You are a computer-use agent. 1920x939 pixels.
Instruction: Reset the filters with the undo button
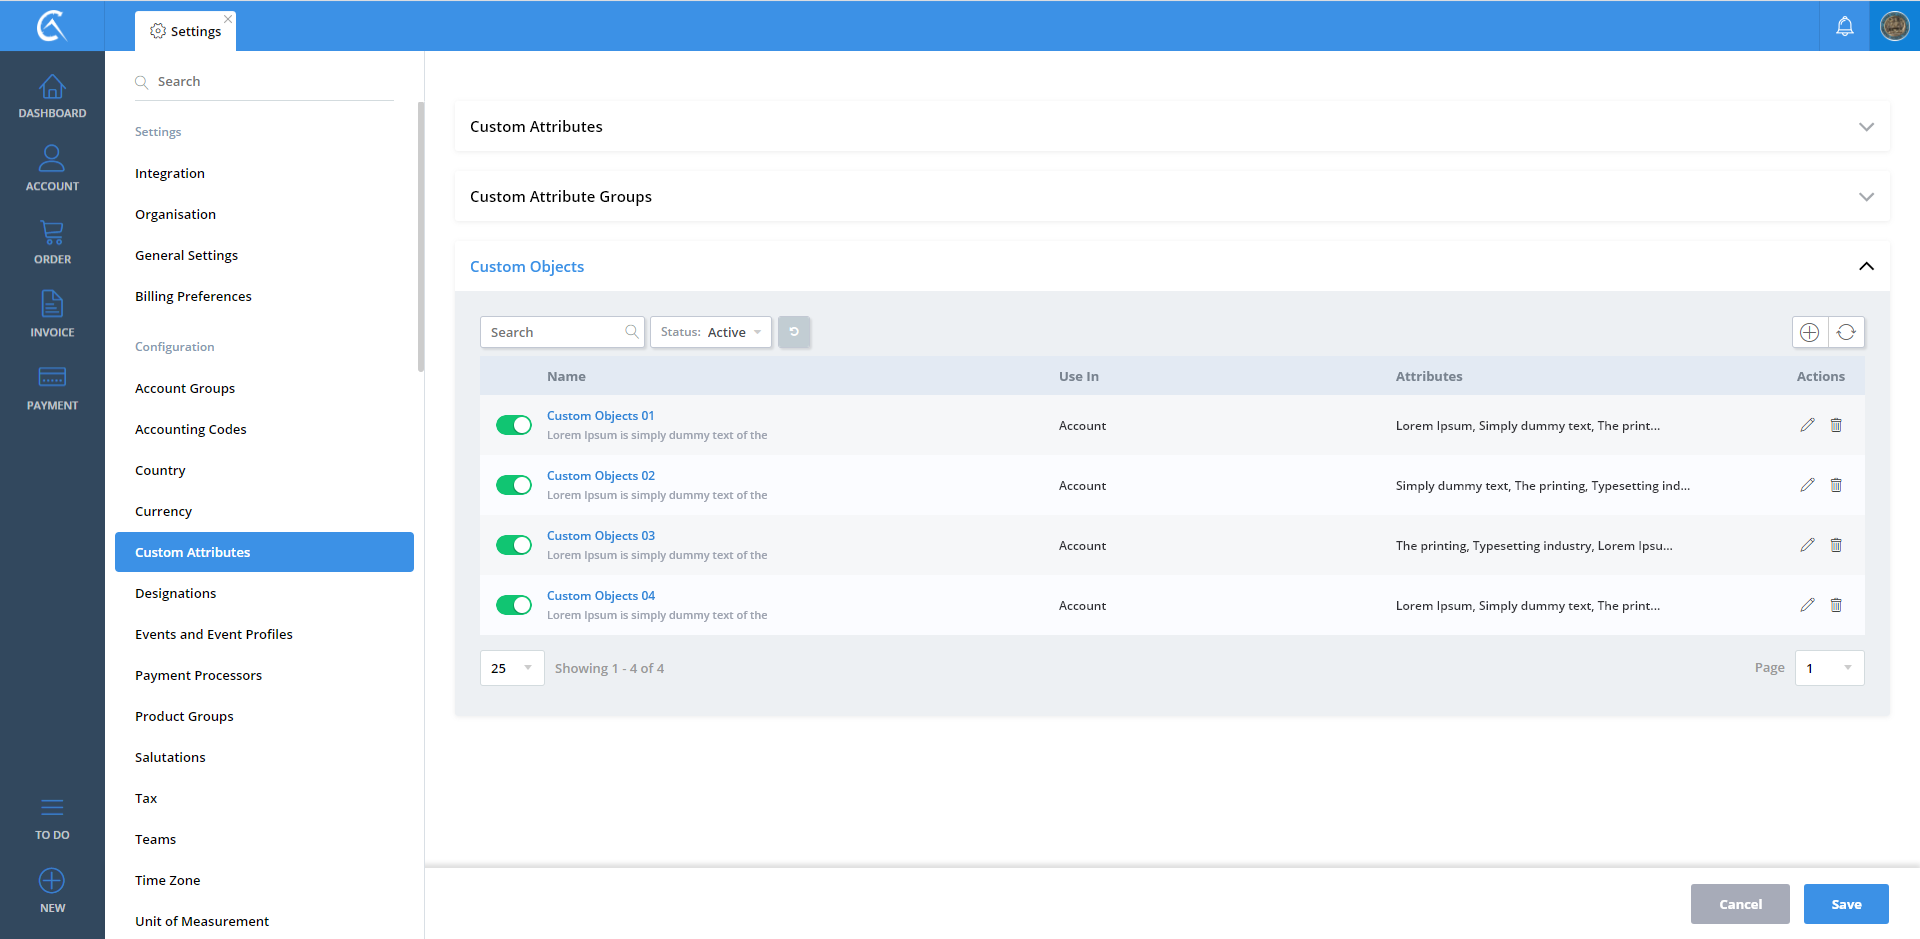[794, 332]
